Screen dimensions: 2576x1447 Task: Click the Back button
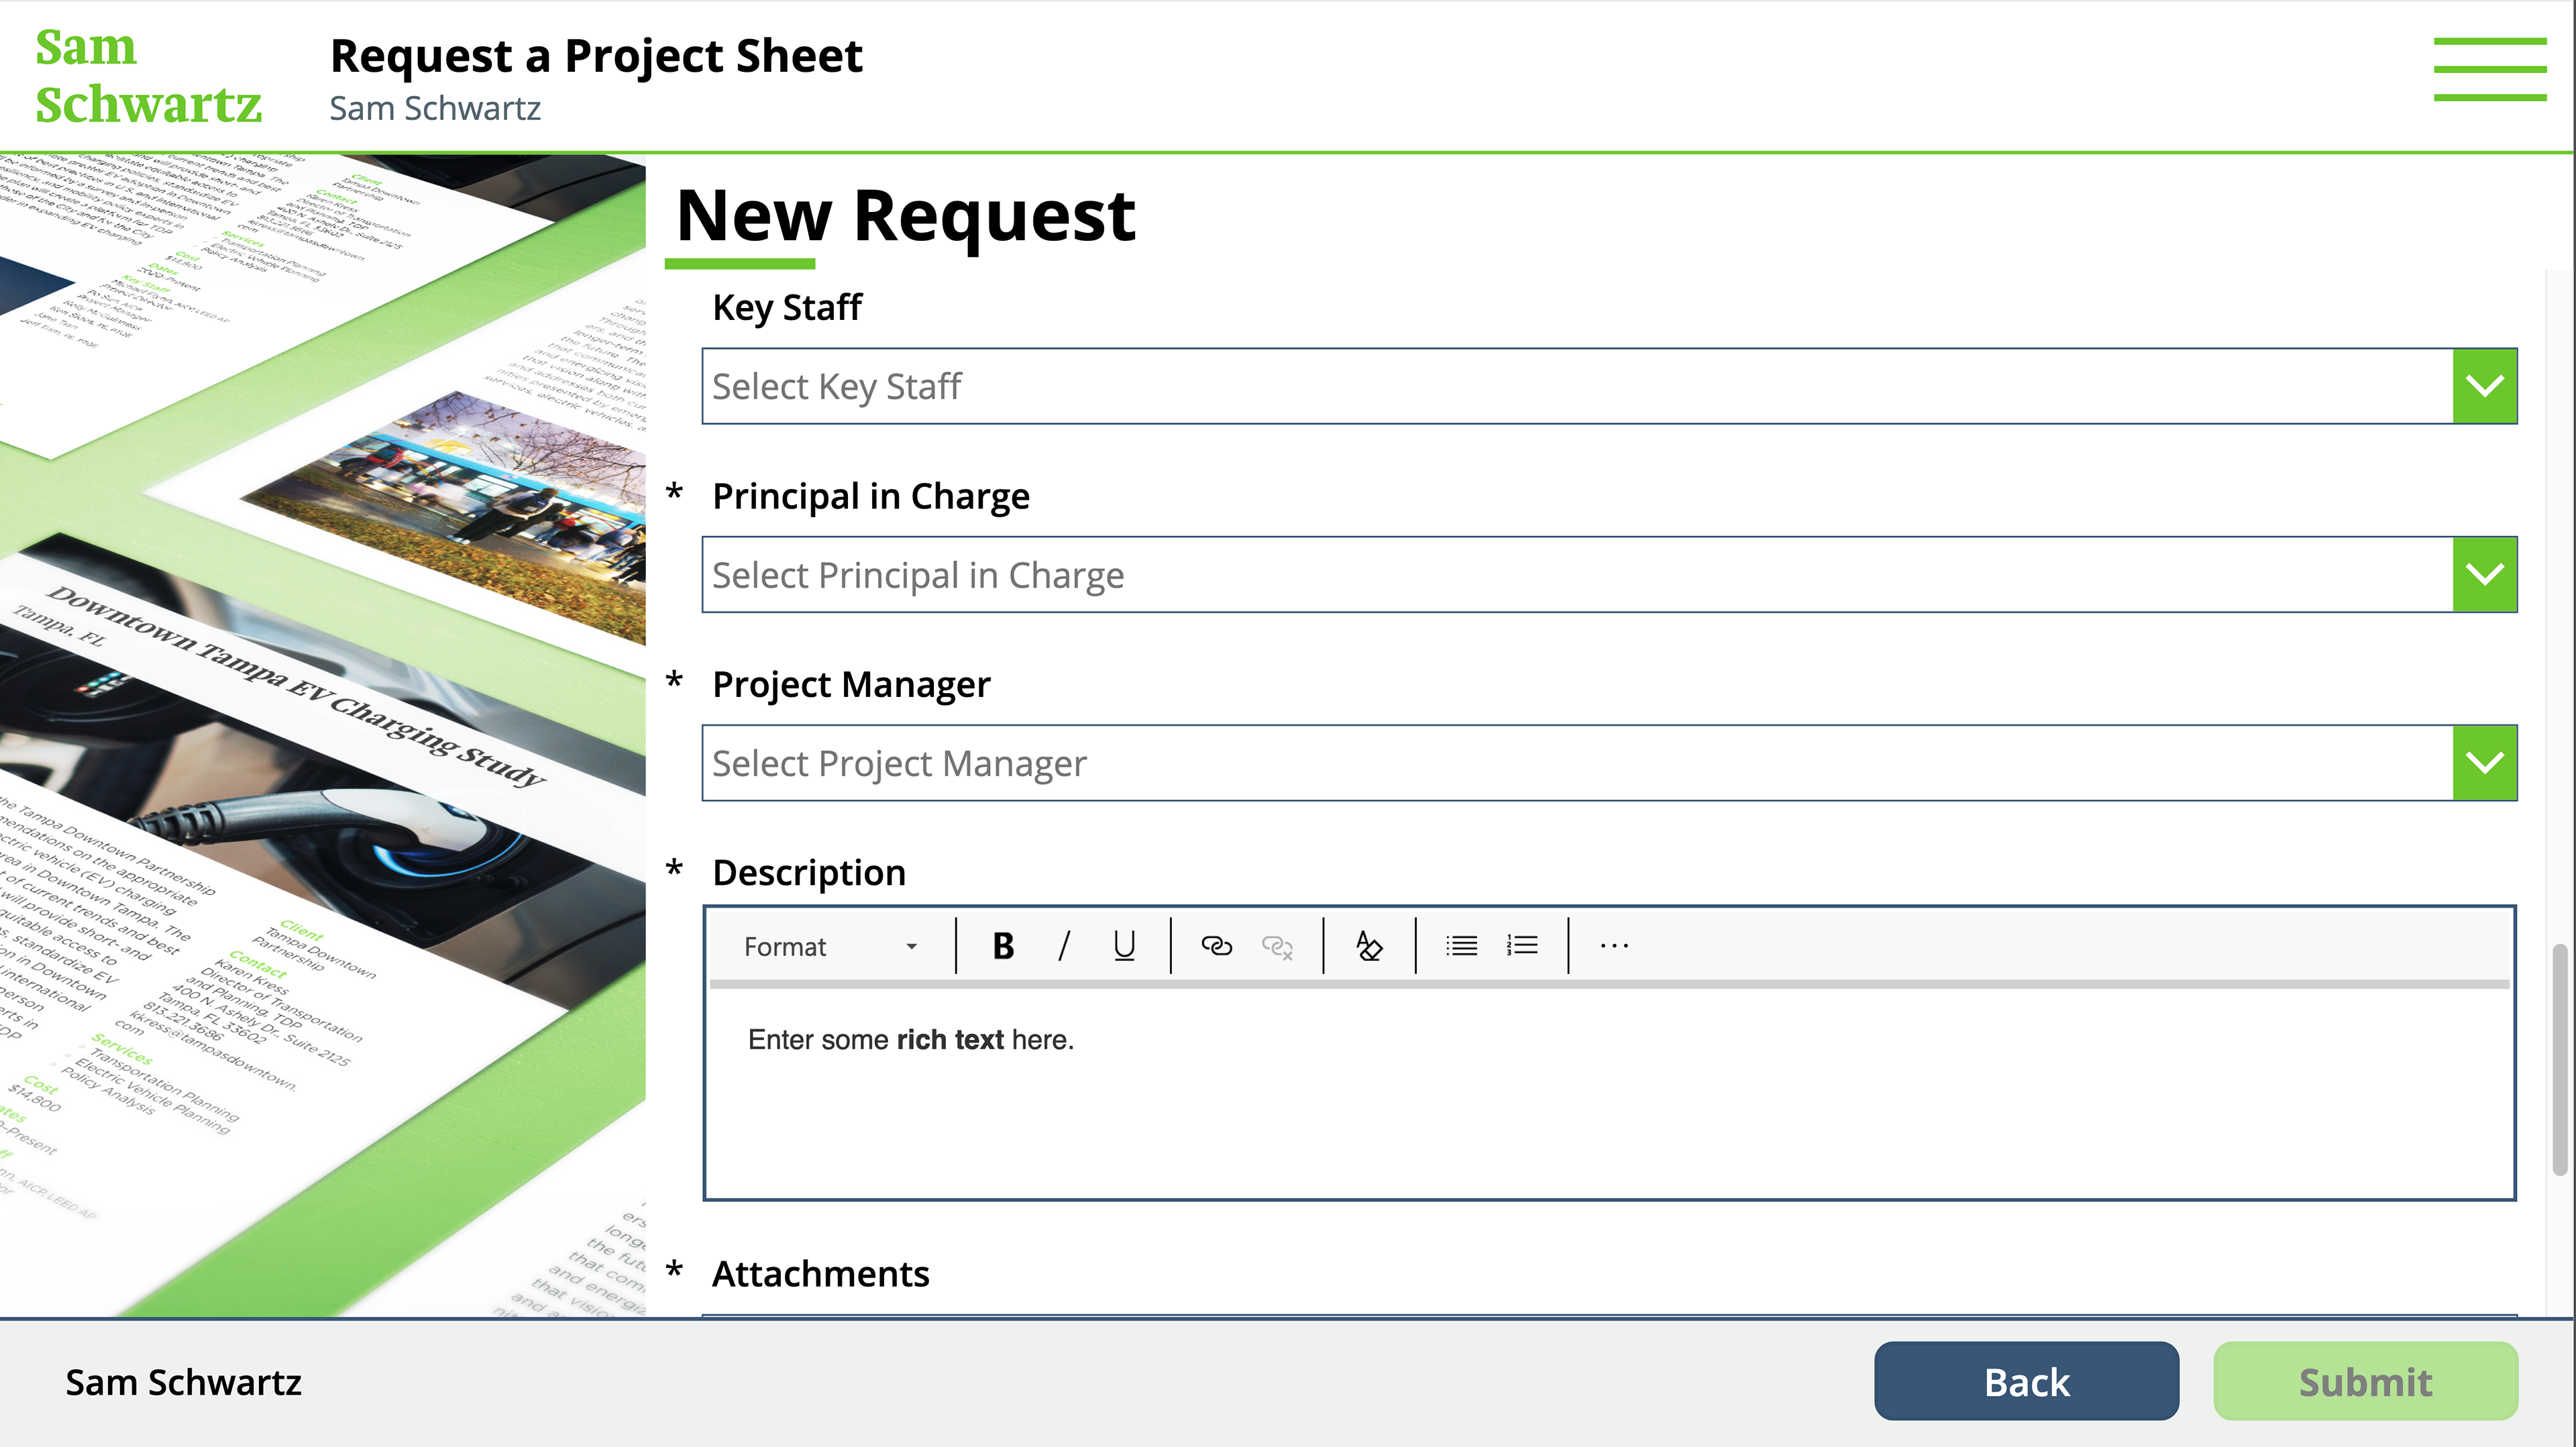click(2026, 1381)
